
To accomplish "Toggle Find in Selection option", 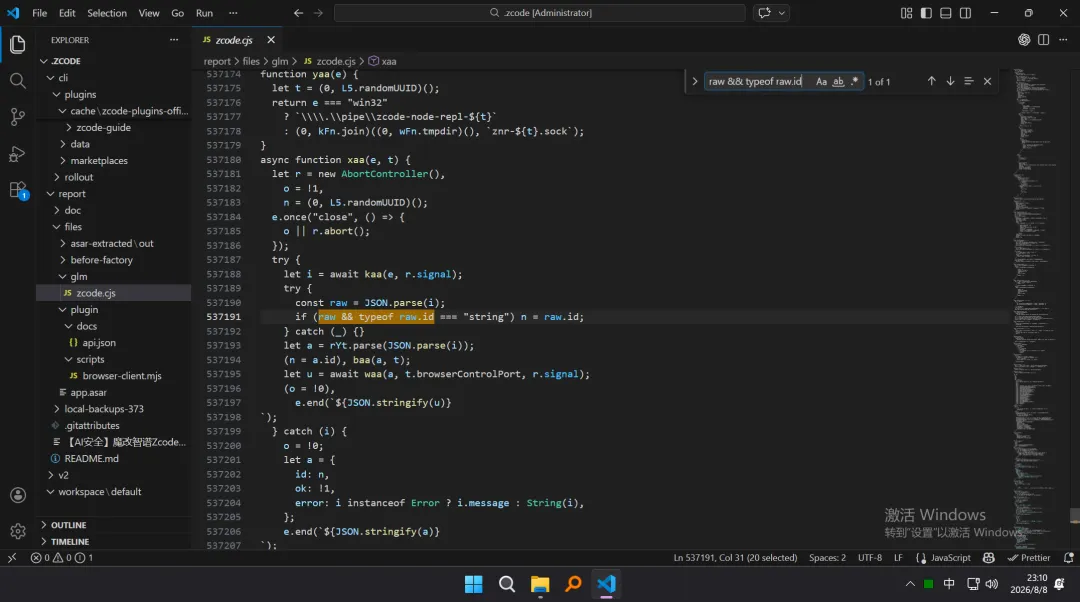I will 968,81.
